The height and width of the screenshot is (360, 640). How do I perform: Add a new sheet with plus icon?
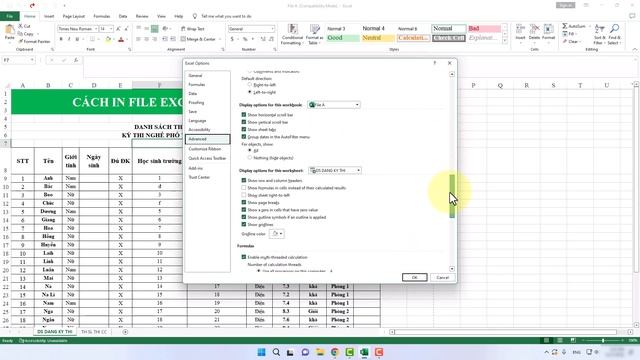click(x=125, y=332)
